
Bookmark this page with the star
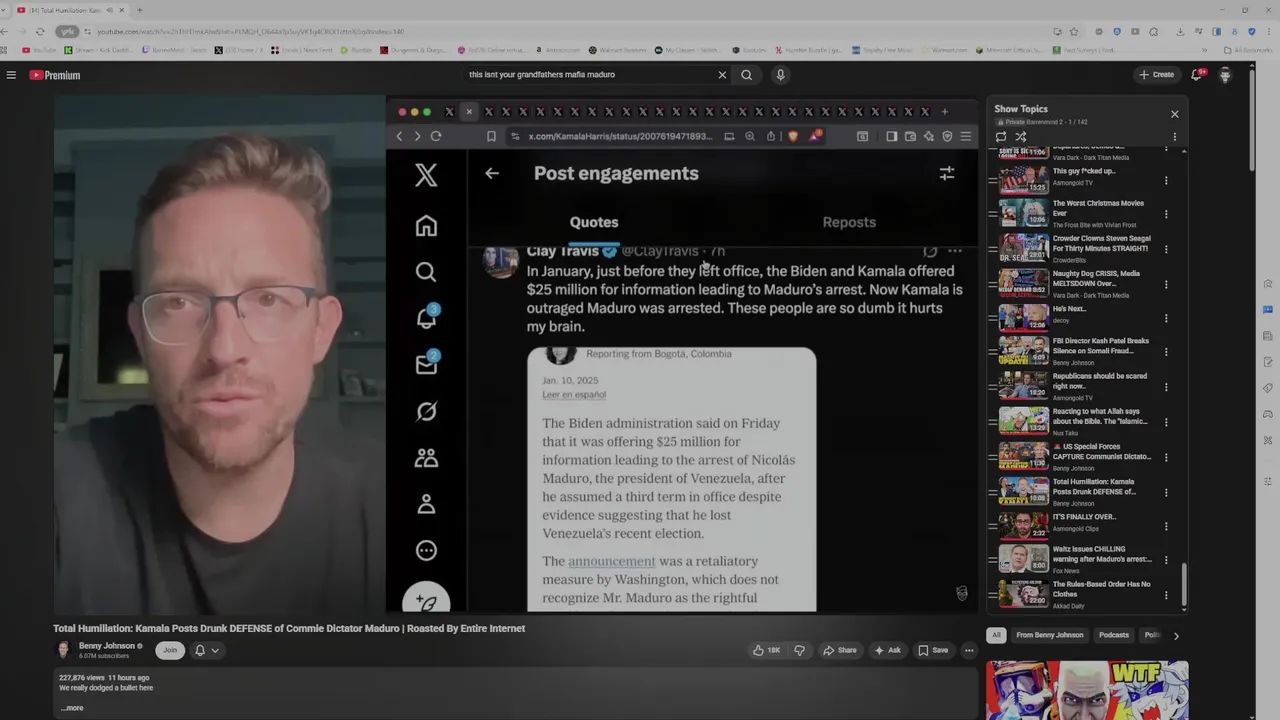tap(1074, 31)
